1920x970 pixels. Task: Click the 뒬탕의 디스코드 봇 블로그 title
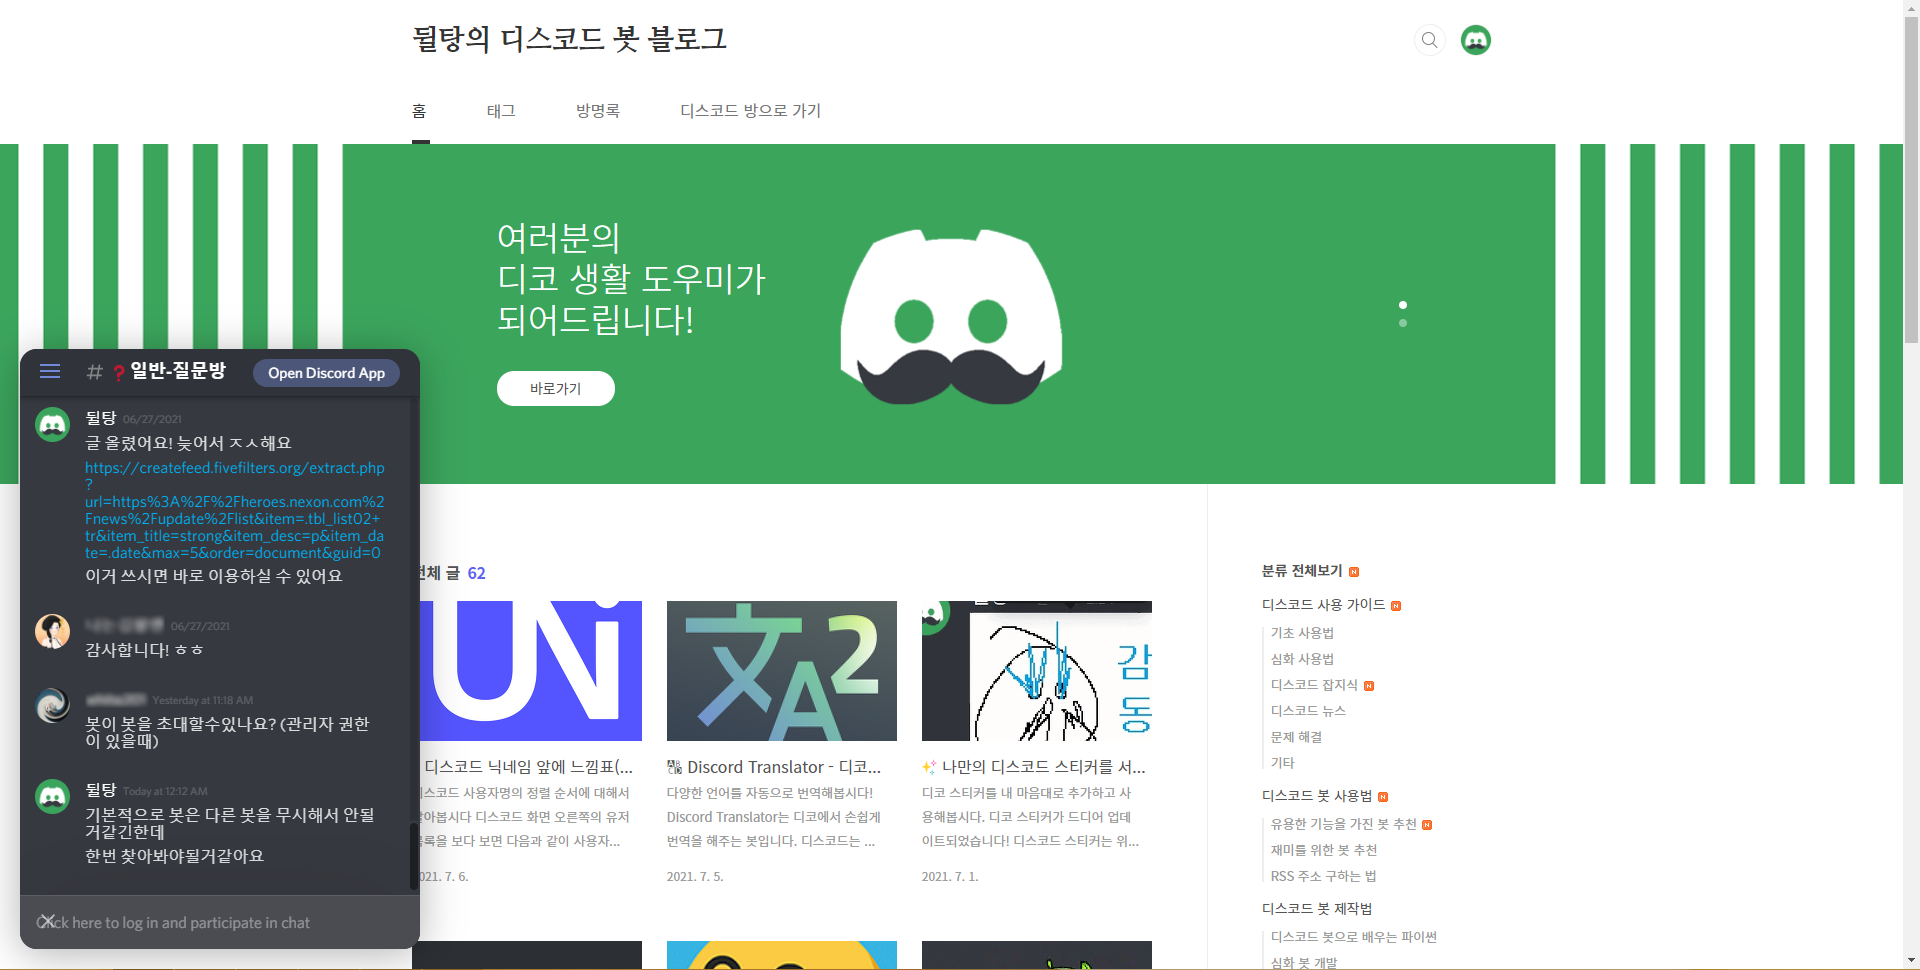click(569, 39)
